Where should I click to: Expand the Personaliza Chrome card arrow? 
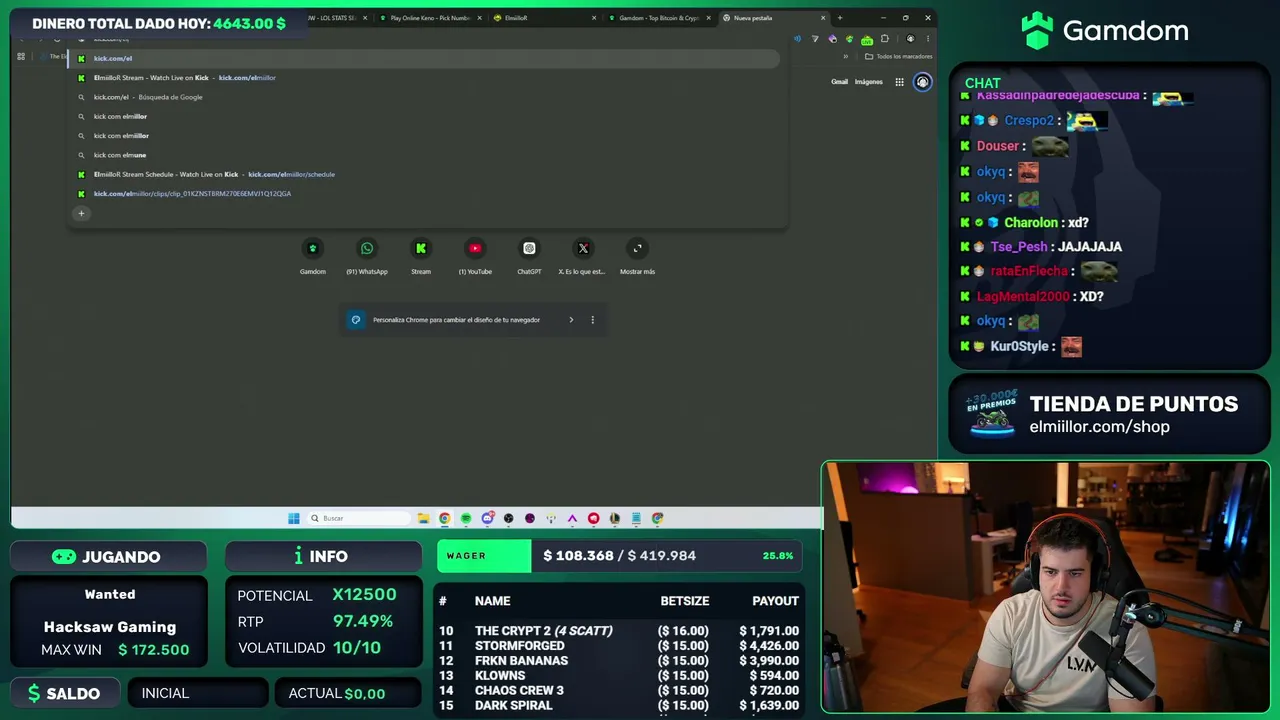(x=571, y=320)
